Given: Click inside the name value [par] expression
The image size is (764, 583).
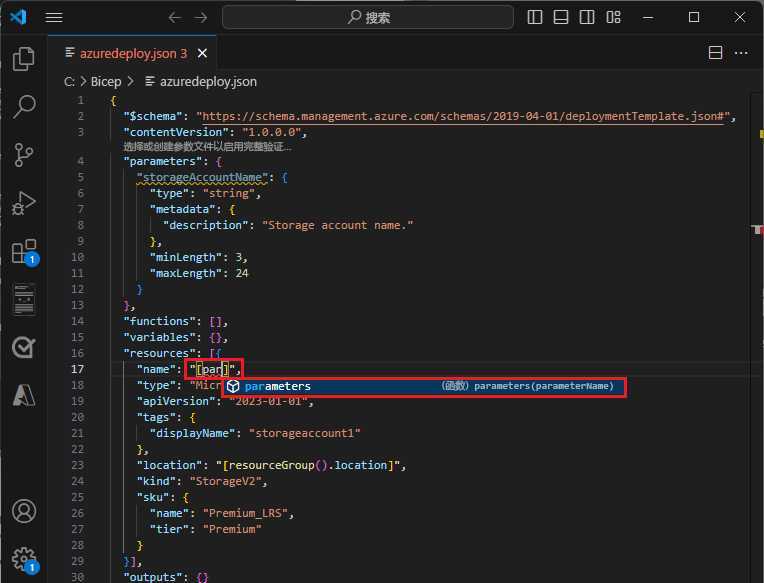Looking at the screenshot, I should pyautogui.click(x=212, y=369).
